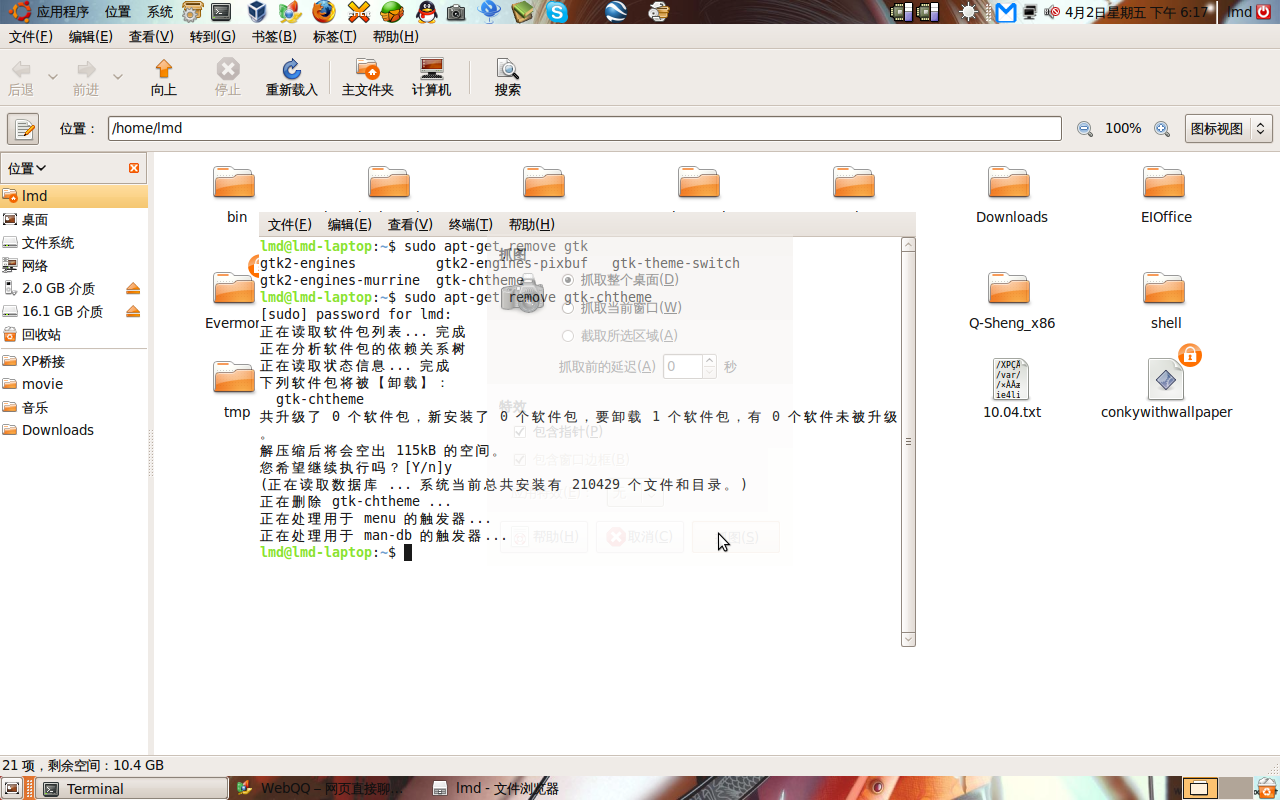This screenshot has height=800, width=1280.
Task: Close the sidebar with its orange X
Action: click(134, 168)
